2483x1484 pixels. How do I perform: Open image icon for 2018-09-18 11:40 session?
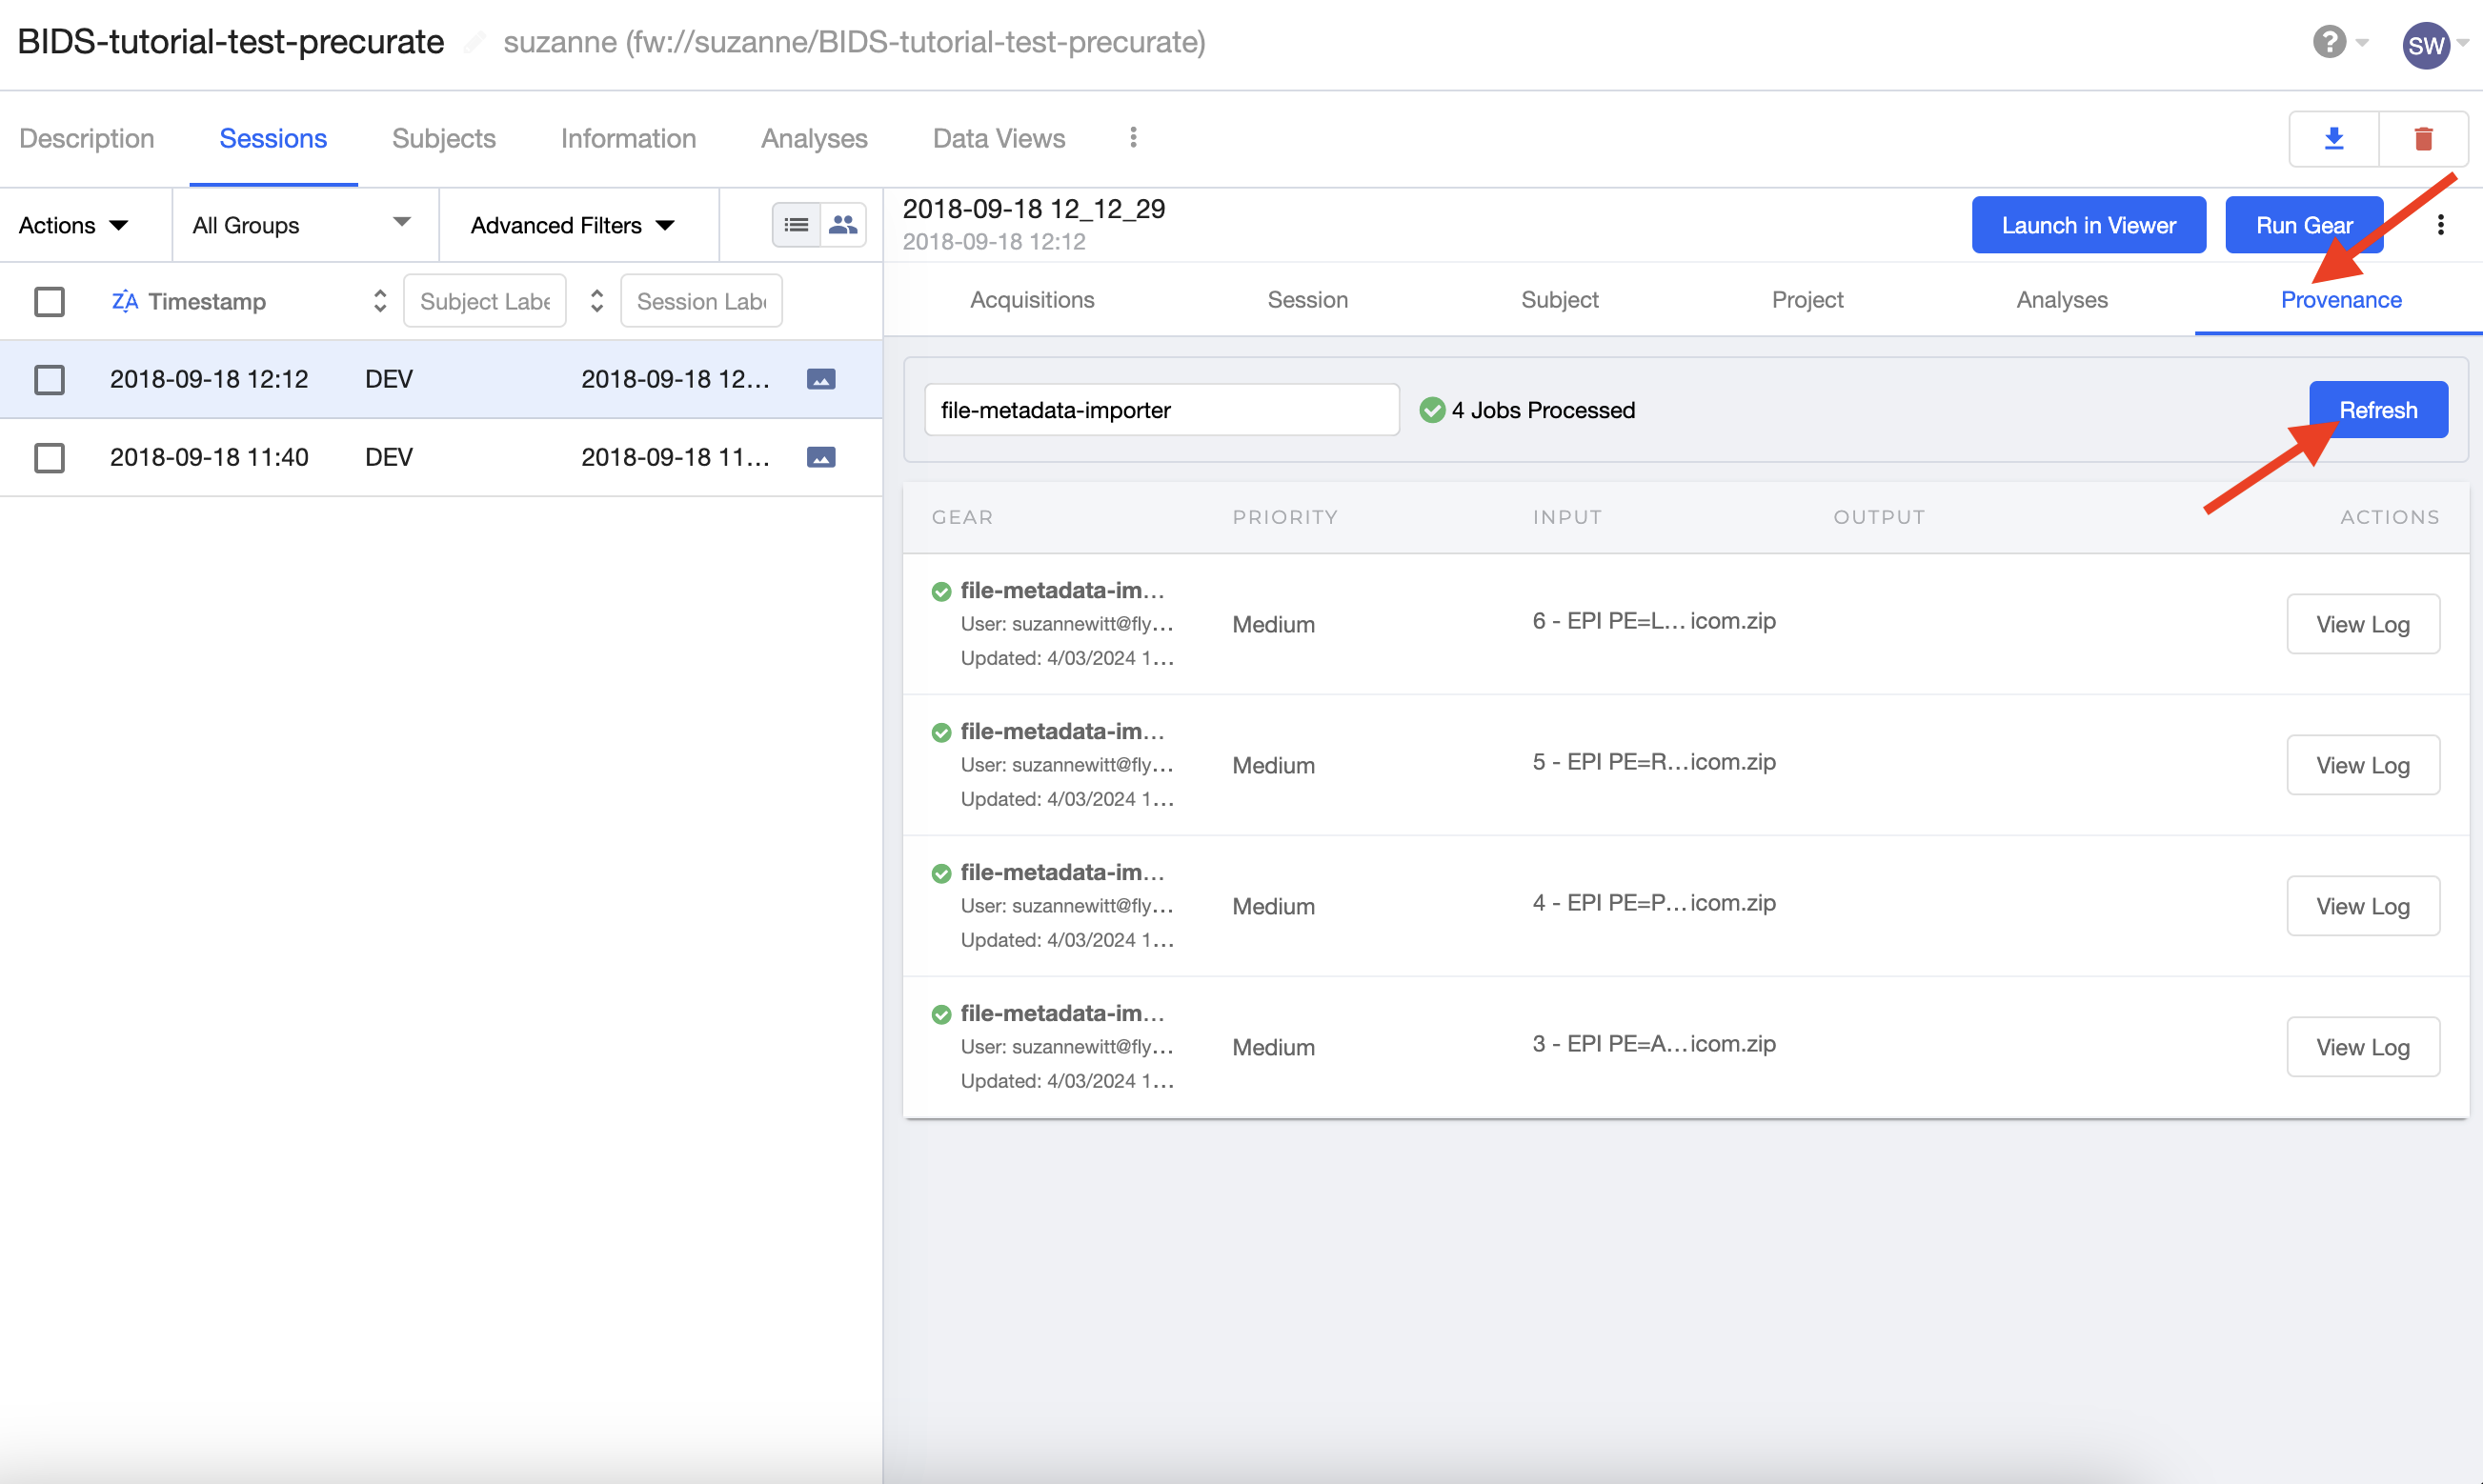pos(821,457)
